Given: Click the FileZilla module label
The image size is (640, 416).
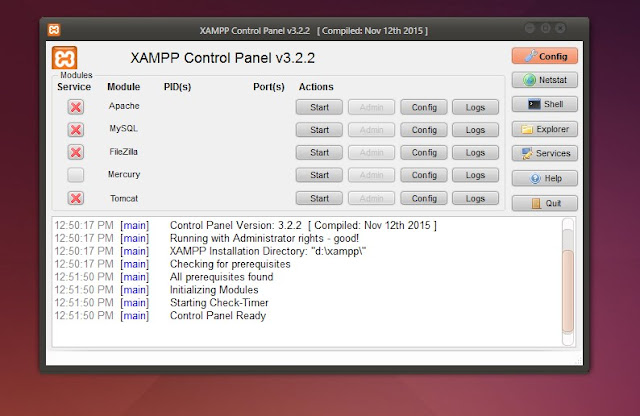Looking at the screenshot, I should point(123,152).
